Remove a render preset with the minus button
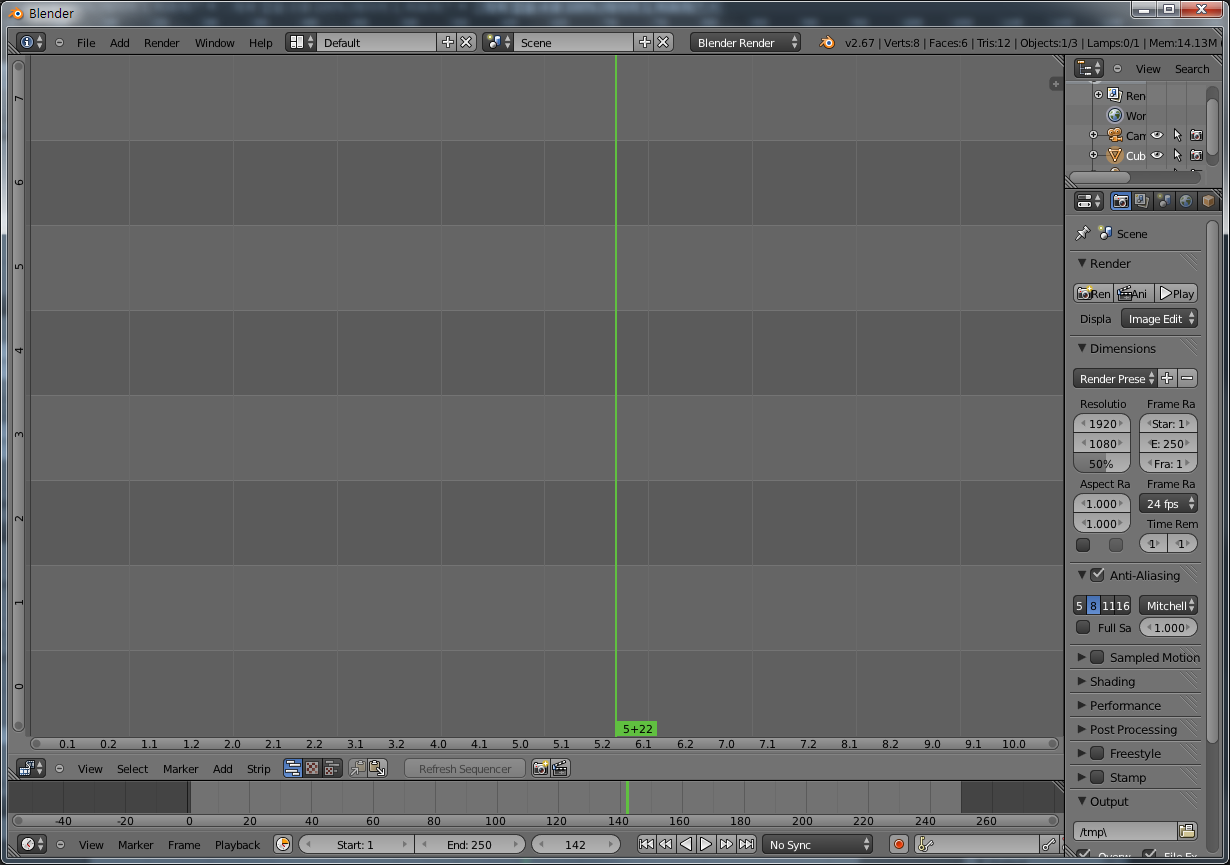 click(1187, 379)
